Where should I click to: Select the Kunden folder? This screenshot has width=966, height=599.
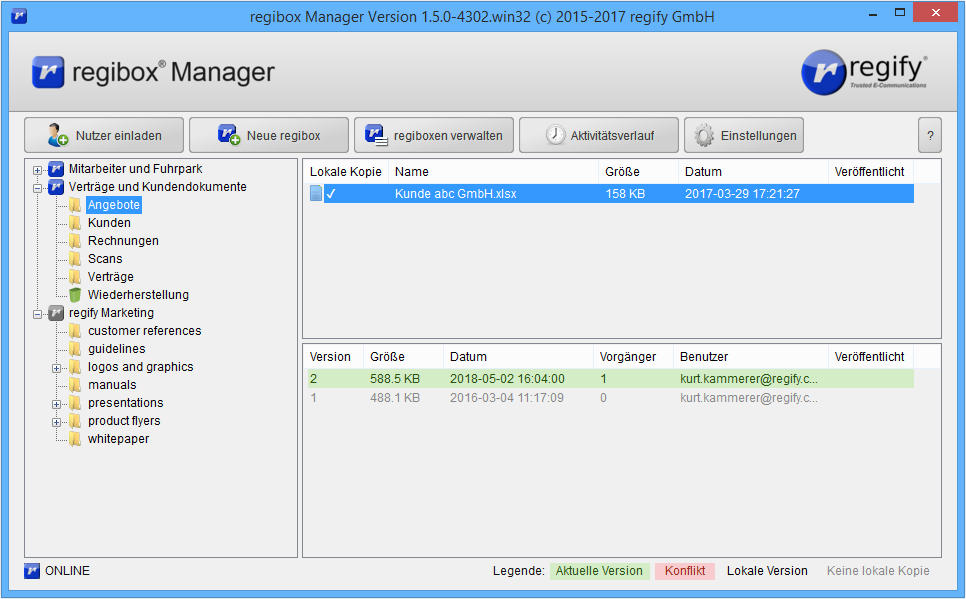pos(109,222)
